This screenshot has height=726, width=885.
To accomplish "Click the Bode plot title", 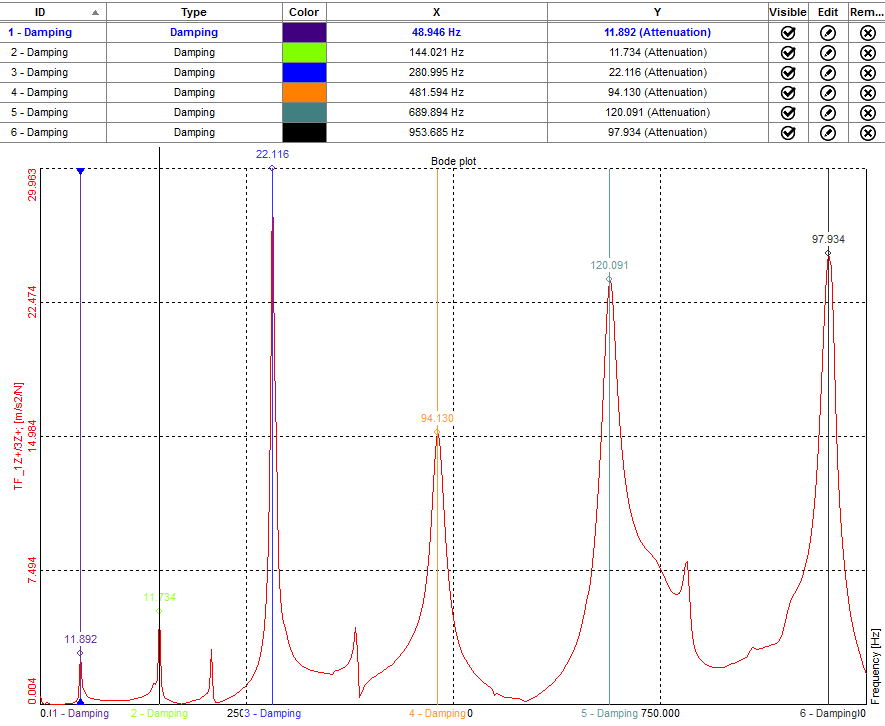I will coord(454,161).
